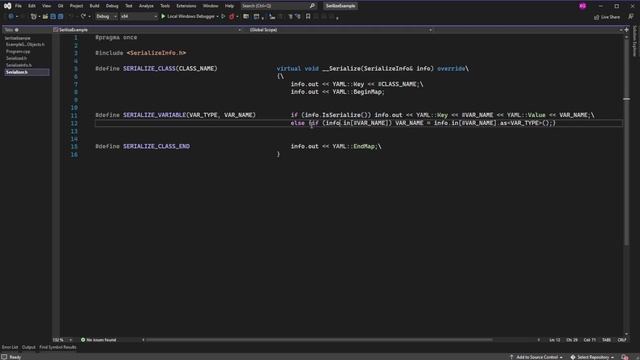Click the navigate backward toolbar icon
640x360 pixels.
point(11,17)
